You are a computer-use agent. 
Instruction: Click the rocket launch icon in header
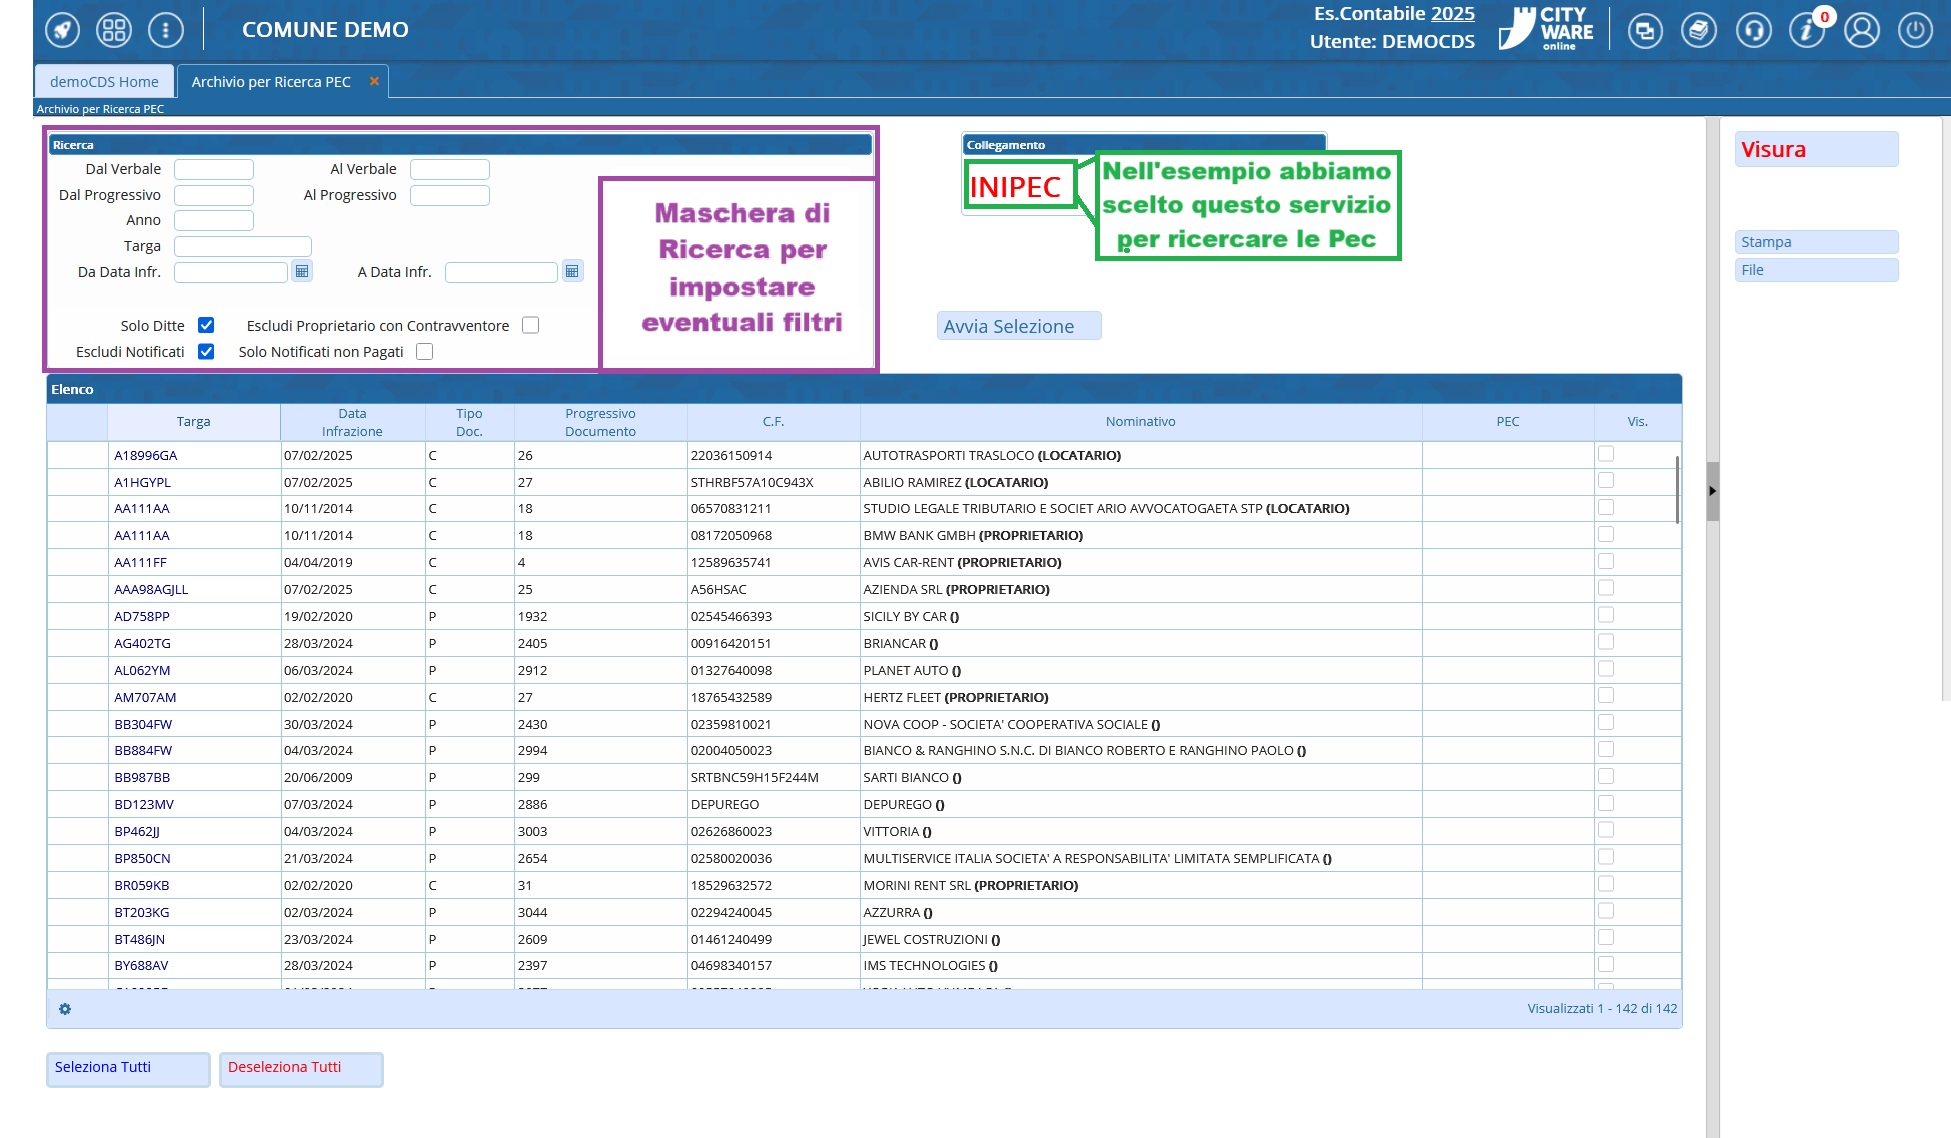click(x=62, y=30)
